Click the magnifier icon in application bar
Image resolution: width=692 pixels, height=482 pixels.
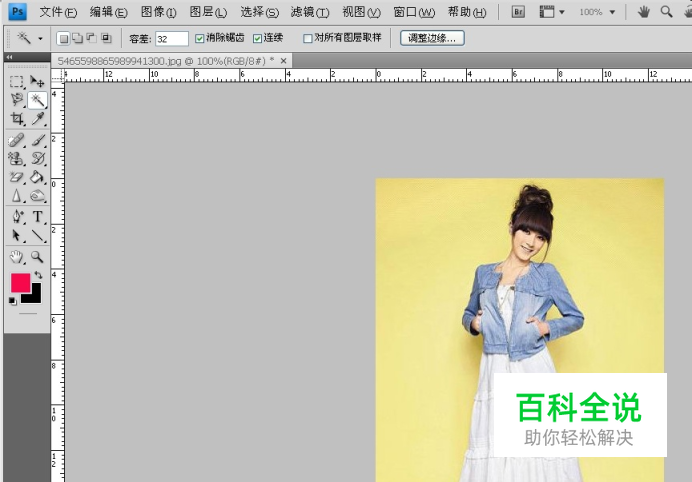pos(666,12)
